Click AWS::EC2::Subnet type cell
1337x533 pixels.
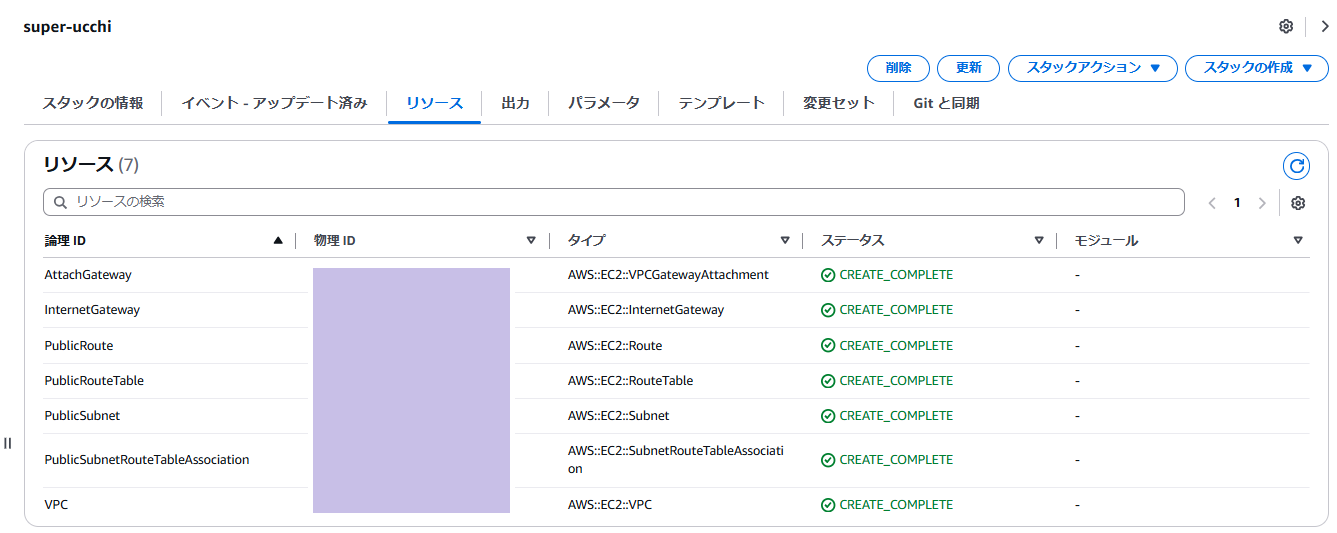pos(618,415)
